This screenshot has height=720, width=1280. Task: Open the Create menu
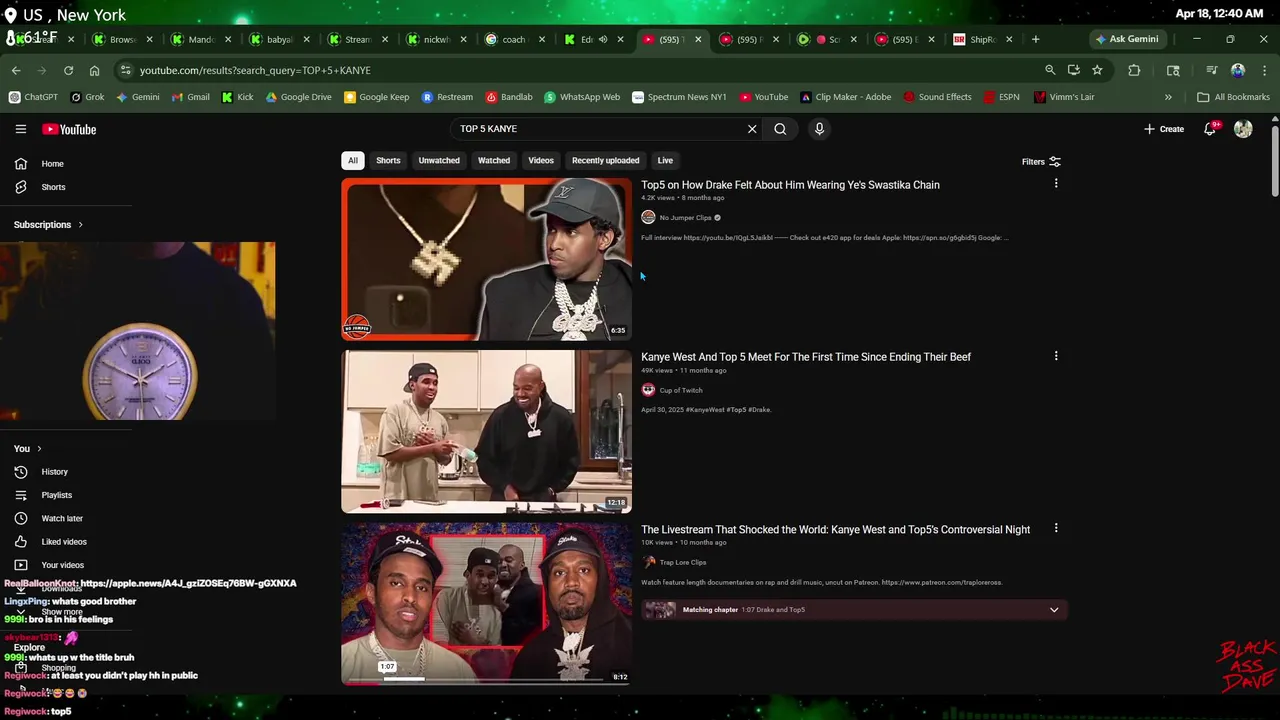(1164, 129)
